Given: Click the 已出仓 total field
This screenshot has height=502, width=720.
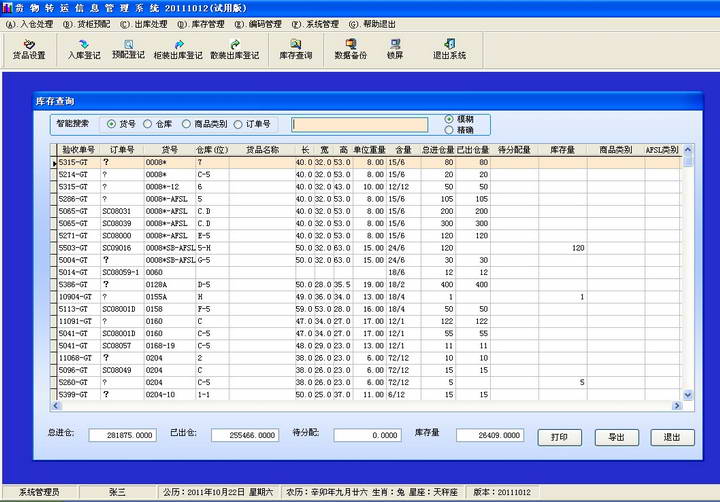Looking at the screenshot, I should click(x=245, y=435).
